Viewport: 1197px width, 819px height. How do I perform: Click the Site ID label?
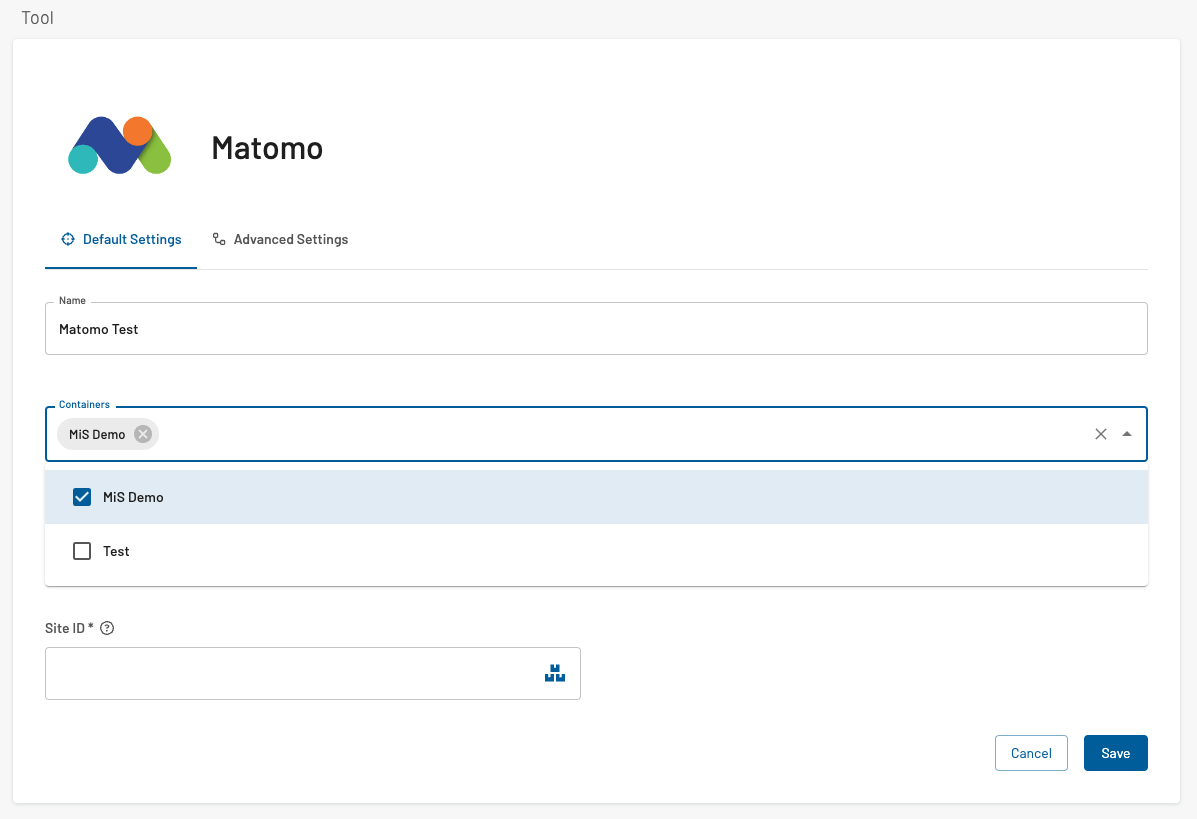click(69, 628)
